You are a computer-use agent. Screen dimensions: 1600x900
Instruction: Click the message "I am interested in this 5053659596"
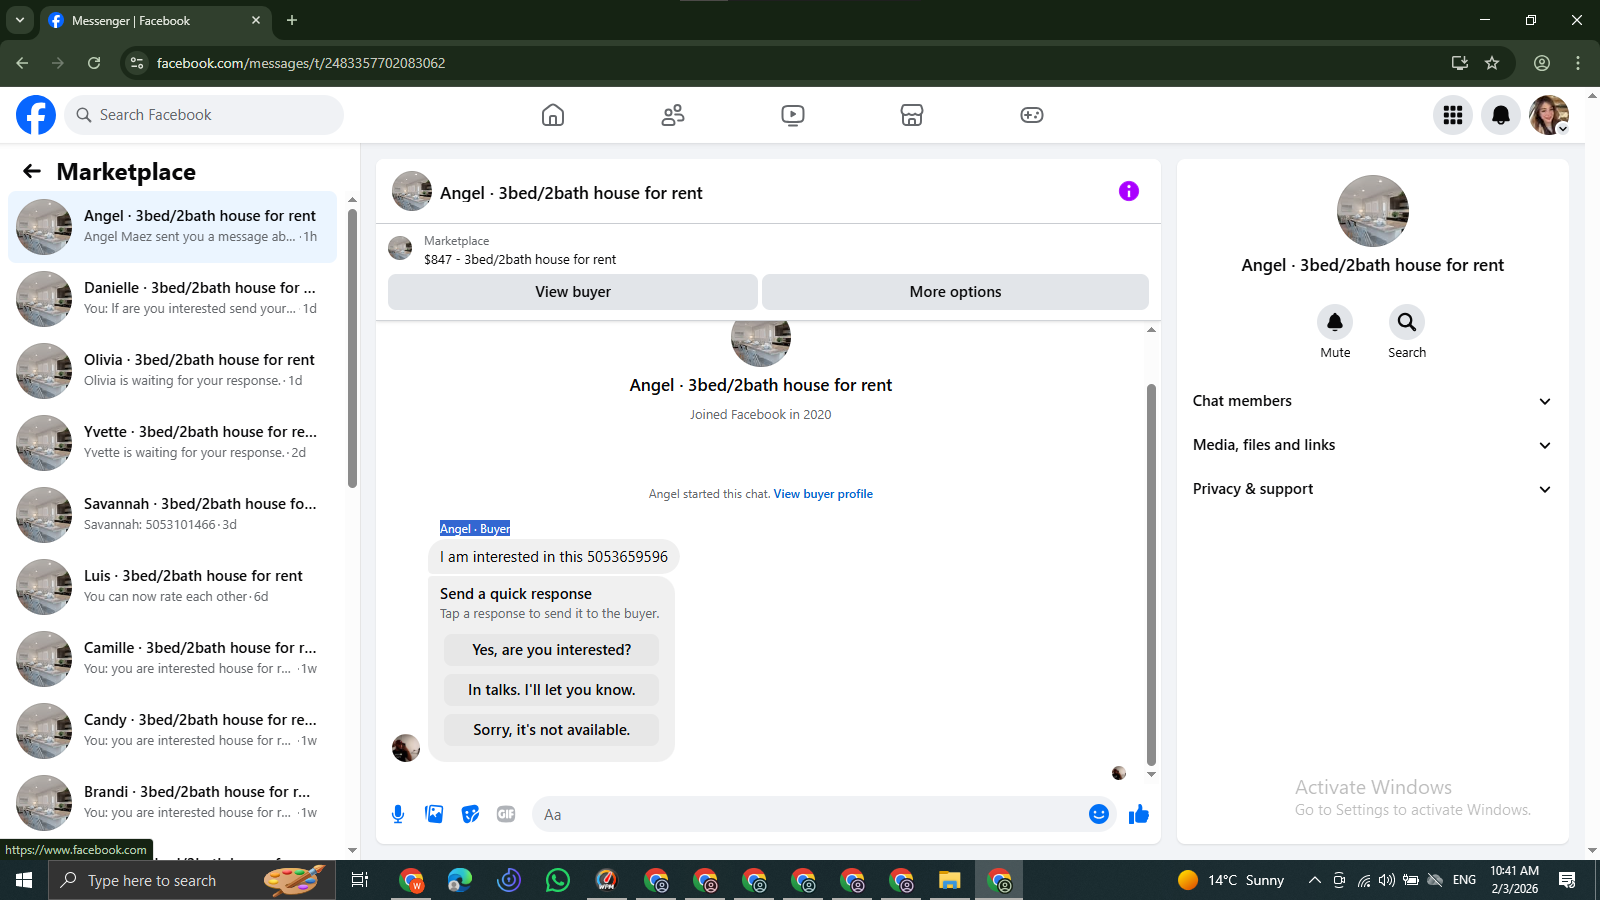[554, 557]
